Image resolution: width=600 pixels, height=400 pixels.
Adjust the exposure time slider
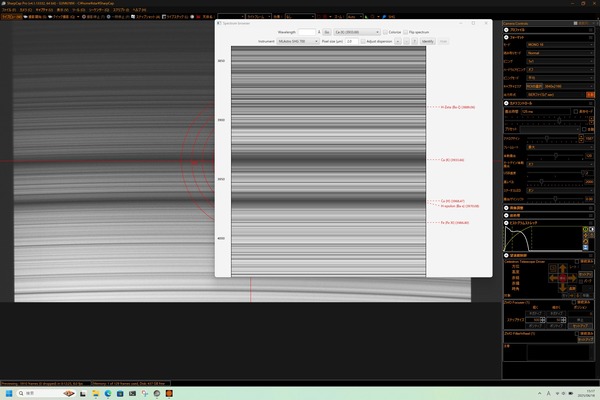point(559,121)
